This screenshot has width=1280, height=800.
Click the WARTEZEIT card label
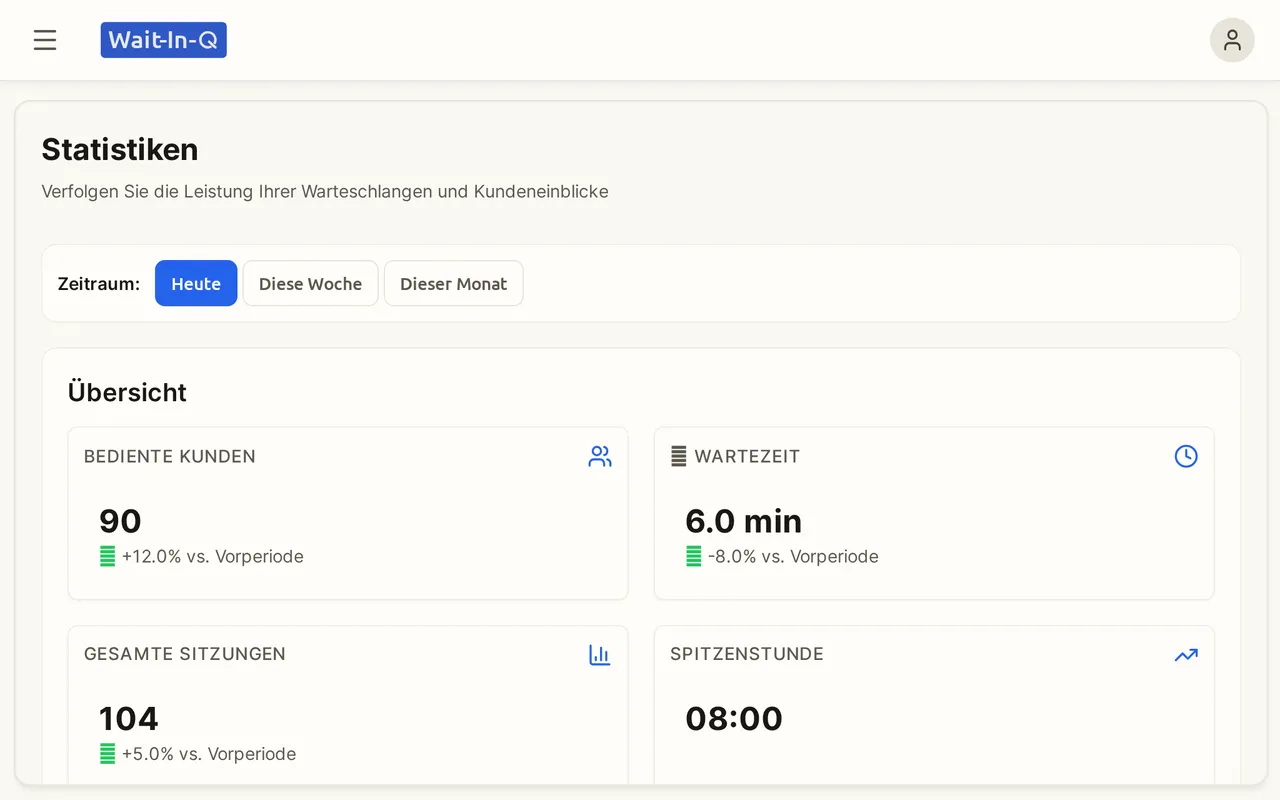[x=747, y=456]
